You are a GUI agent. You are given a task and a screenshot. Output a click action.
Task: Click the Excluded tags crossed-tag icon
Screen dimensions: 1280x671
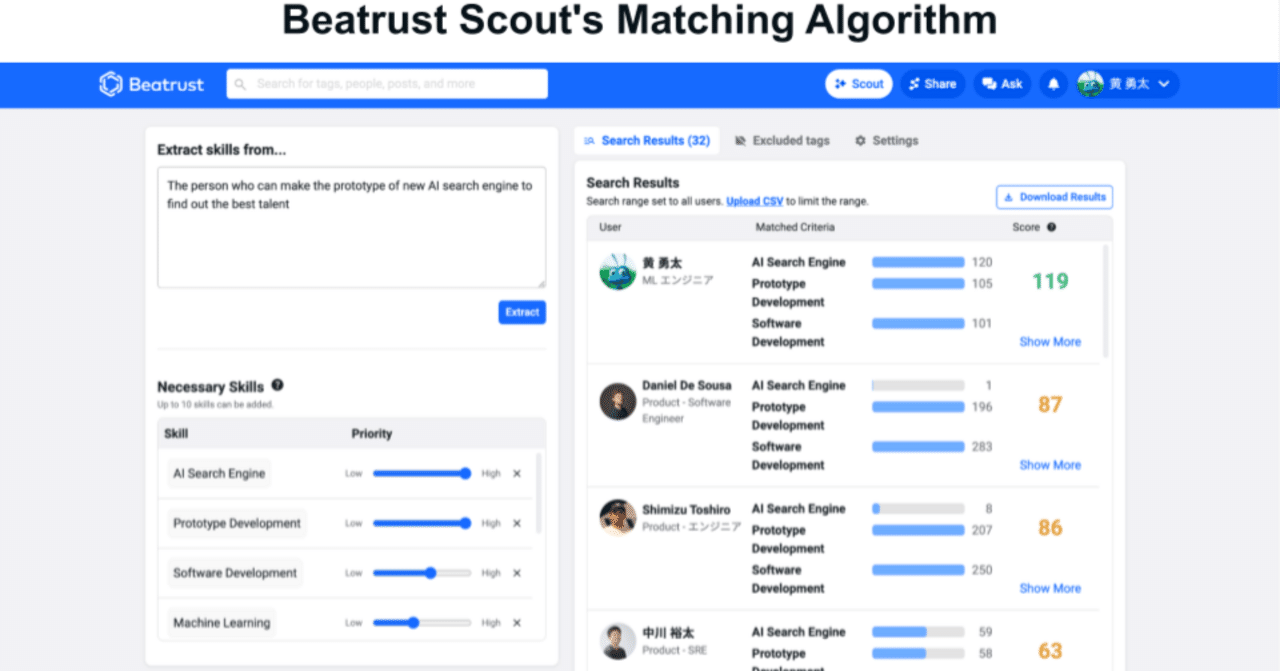pos(741,141)
